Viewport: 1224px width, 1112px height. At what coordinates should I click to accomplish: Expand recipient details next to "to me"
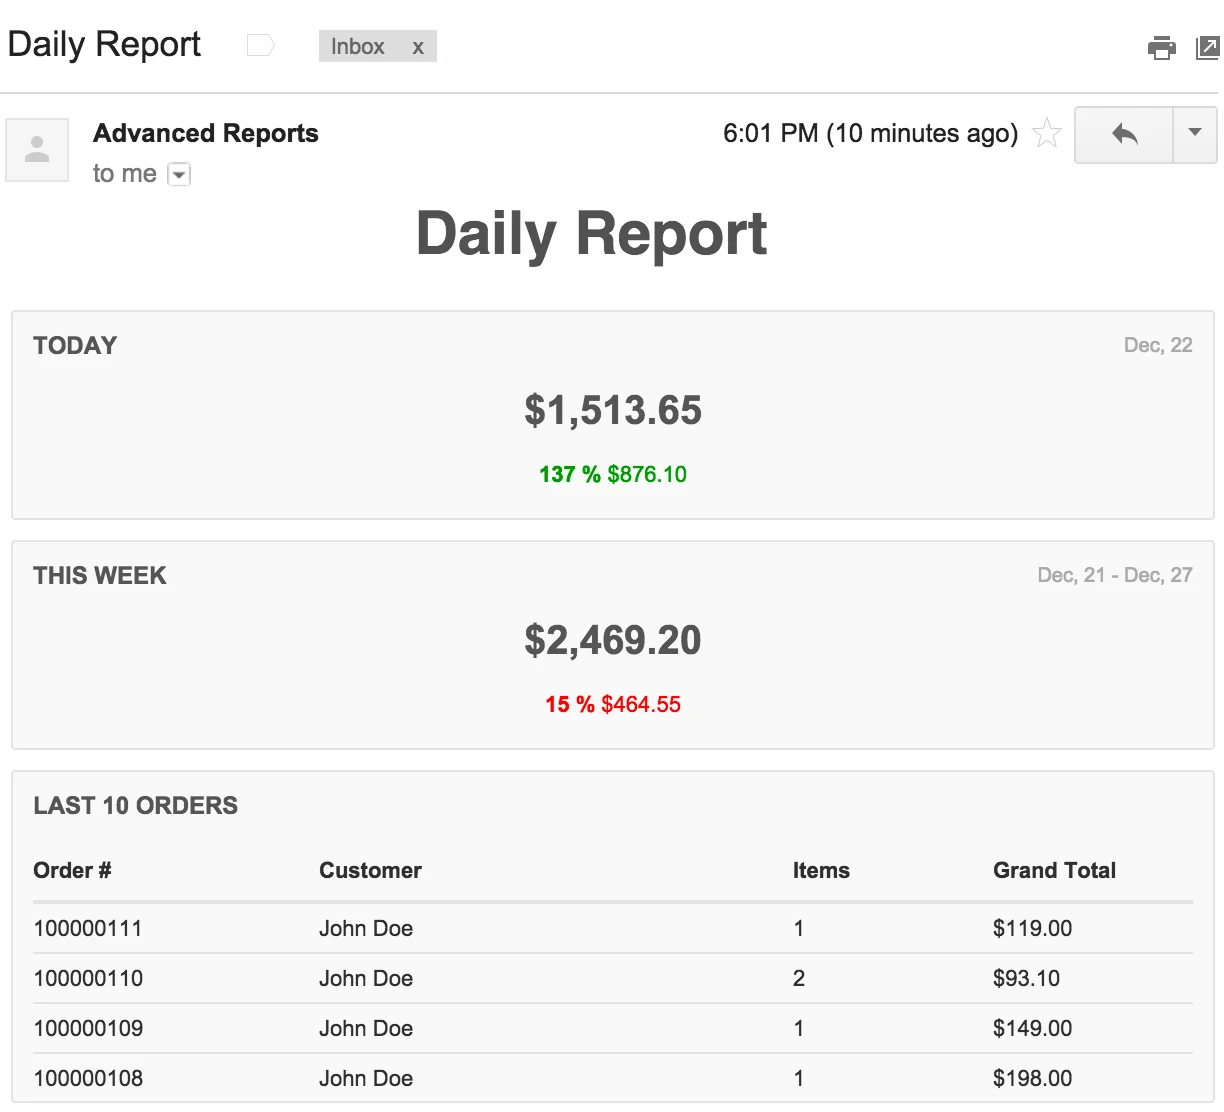(179, 174)
